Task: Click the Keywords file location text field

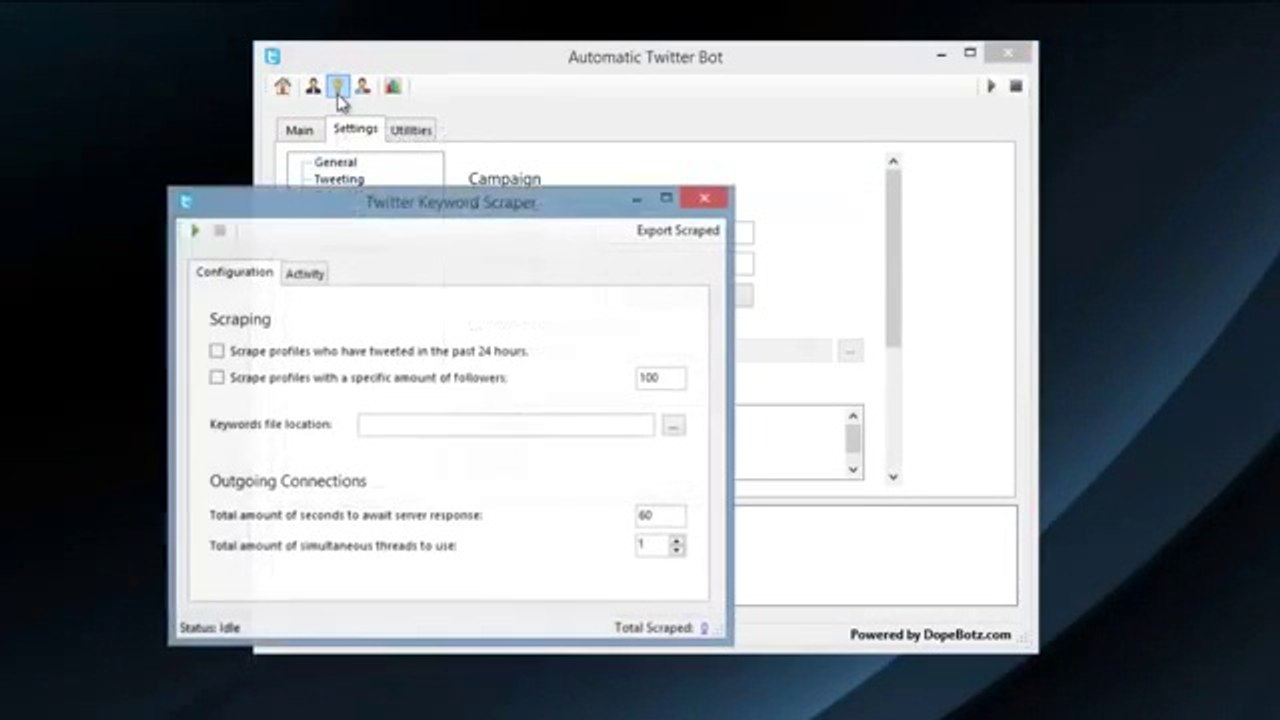Action: tap(506, 425)
